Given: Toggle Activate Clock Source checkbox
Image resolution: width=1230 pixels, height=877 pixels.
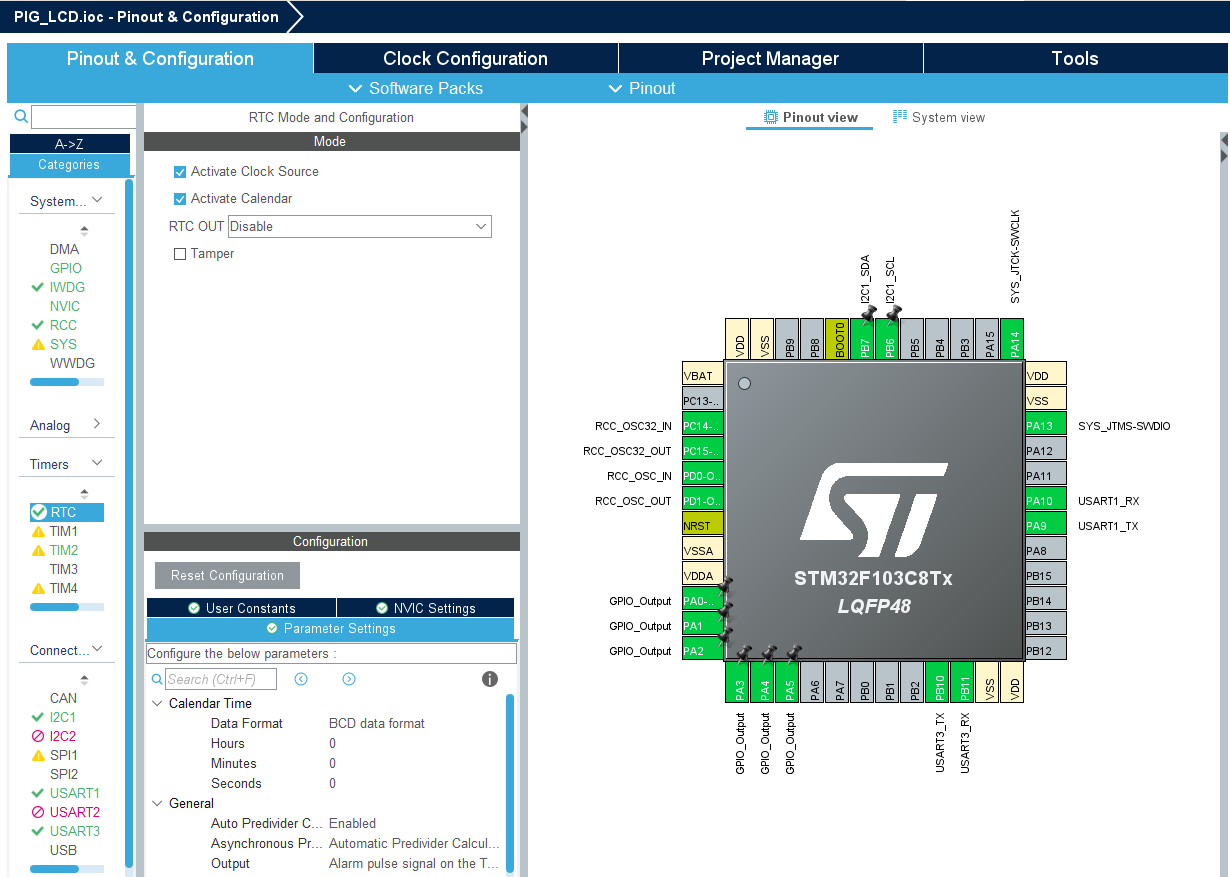Looking at the screenshot, I should tap(180, 172).
